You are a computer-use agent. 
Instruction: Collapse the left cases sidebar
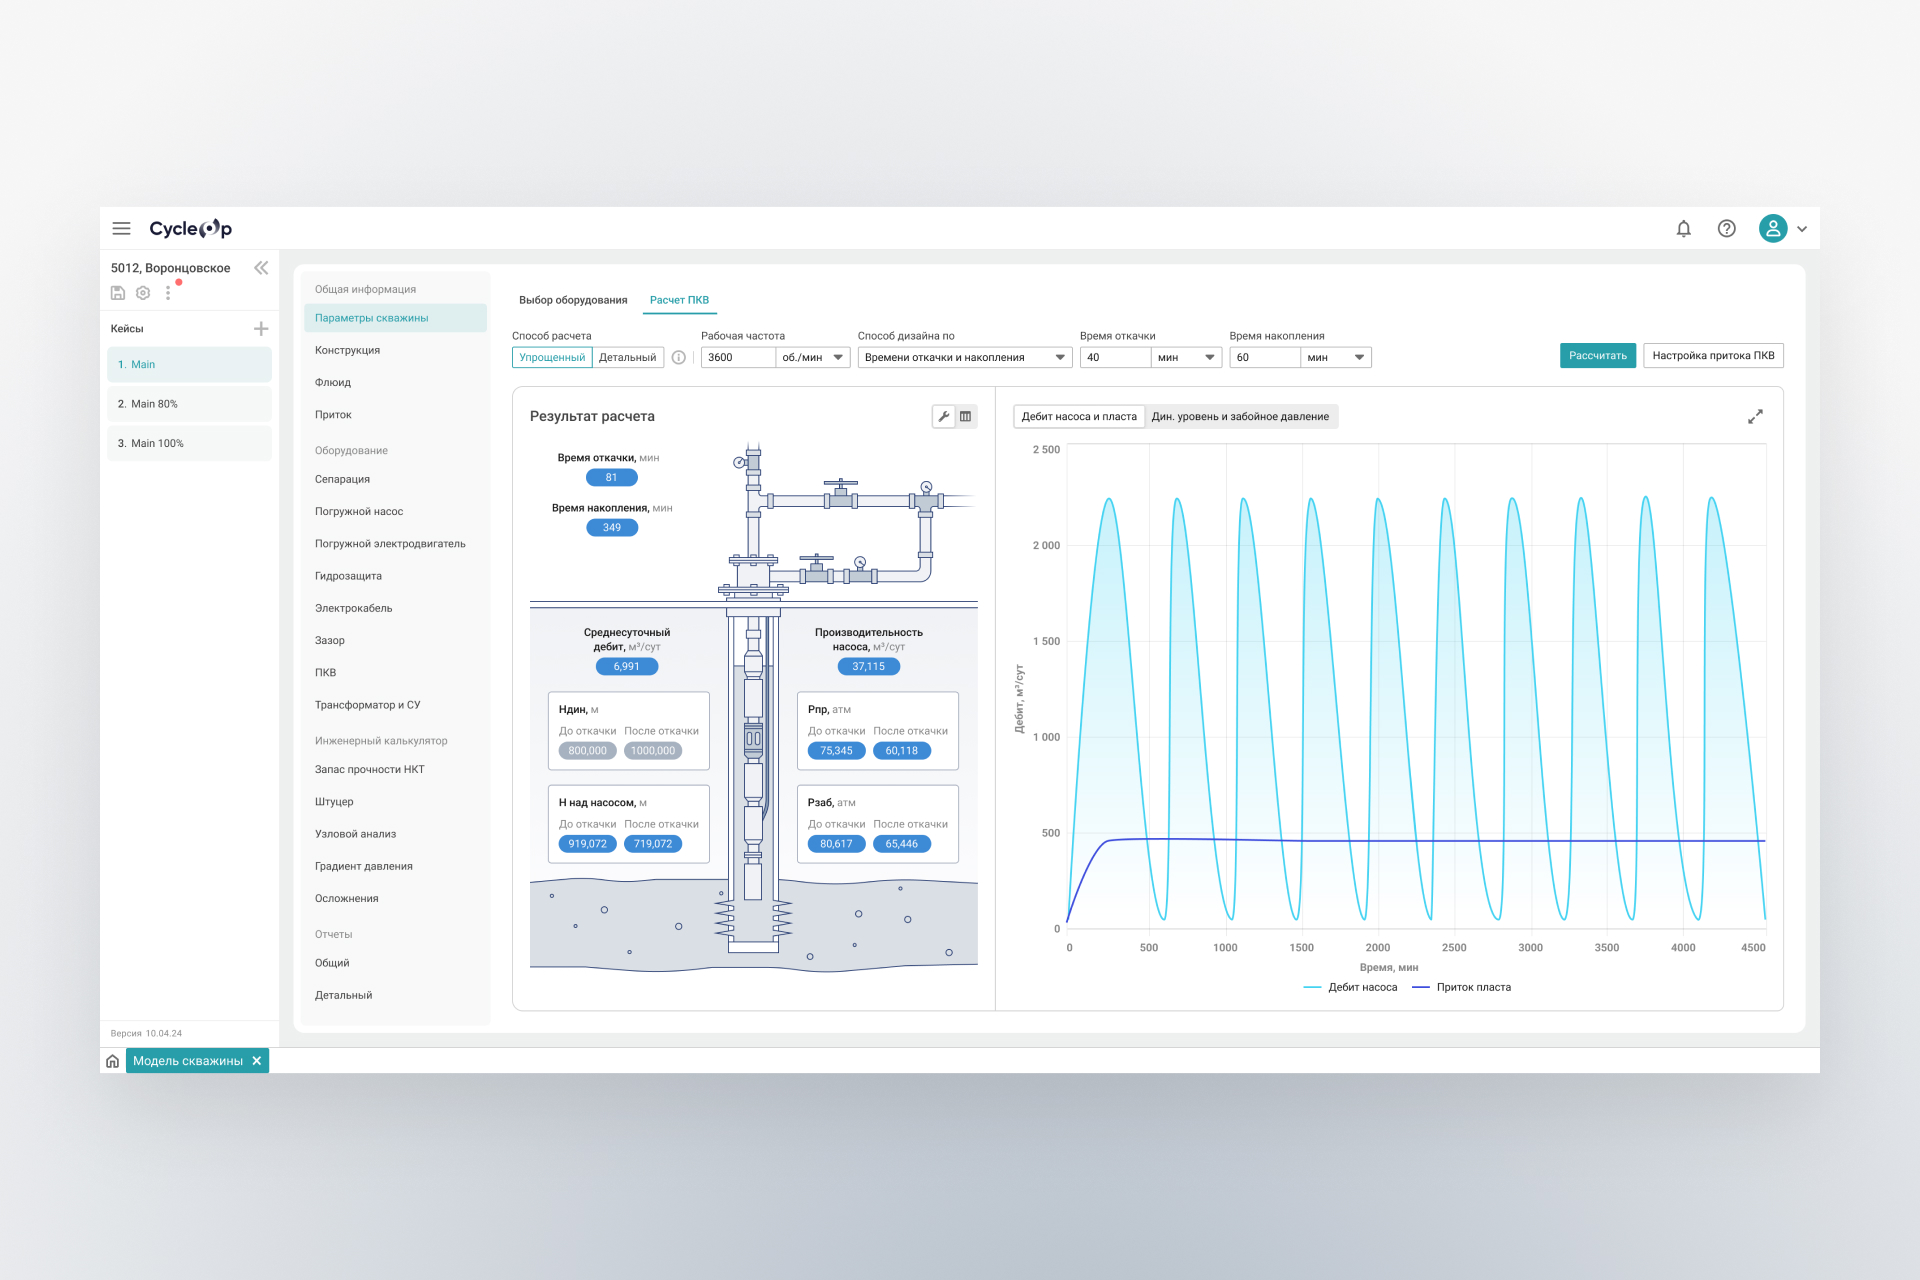[261, 267]
